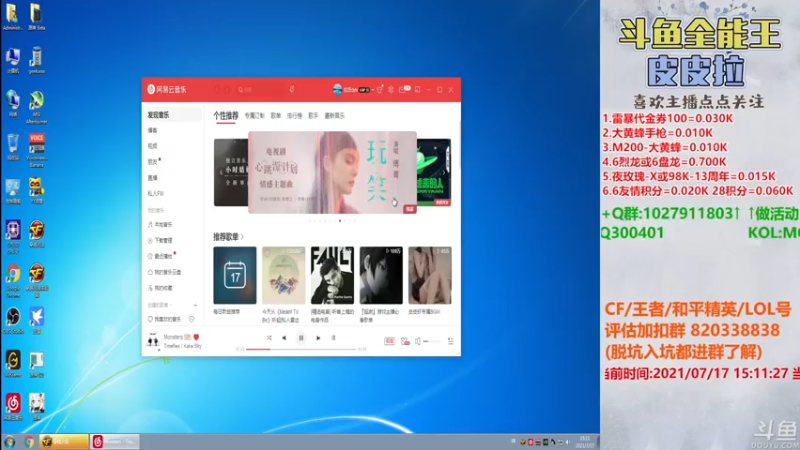Open the skin theme shirt icon

pos(380,89)
